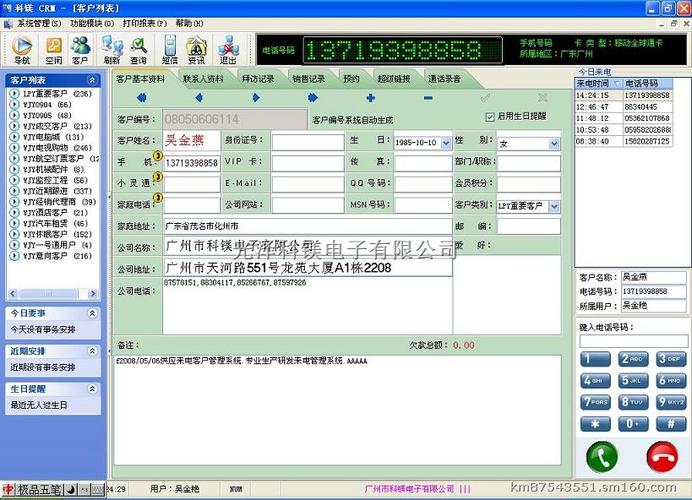Click the greyed checkmark save icon
Viewport: 692px width, 500px height.
click(x=485, y=98)
